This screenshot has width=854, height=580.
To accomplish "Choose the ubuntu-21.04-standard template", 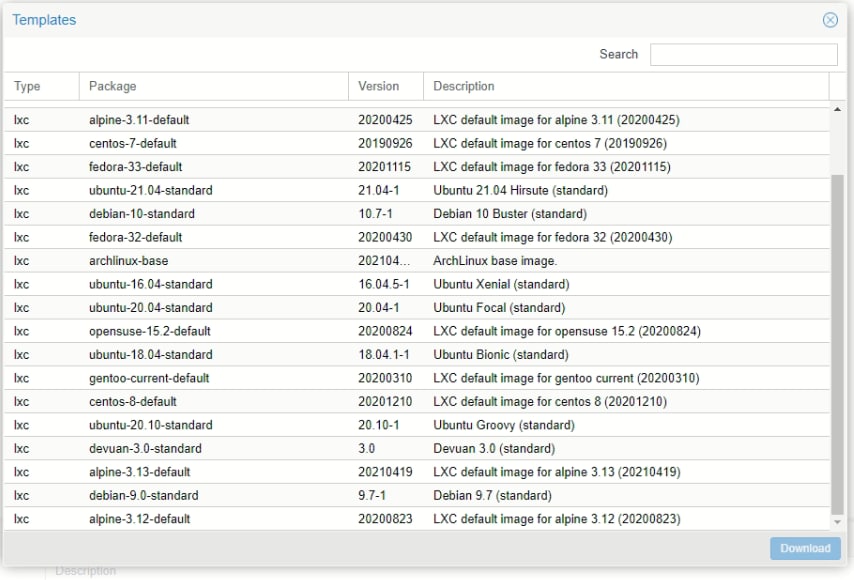I will click(151, 190).
